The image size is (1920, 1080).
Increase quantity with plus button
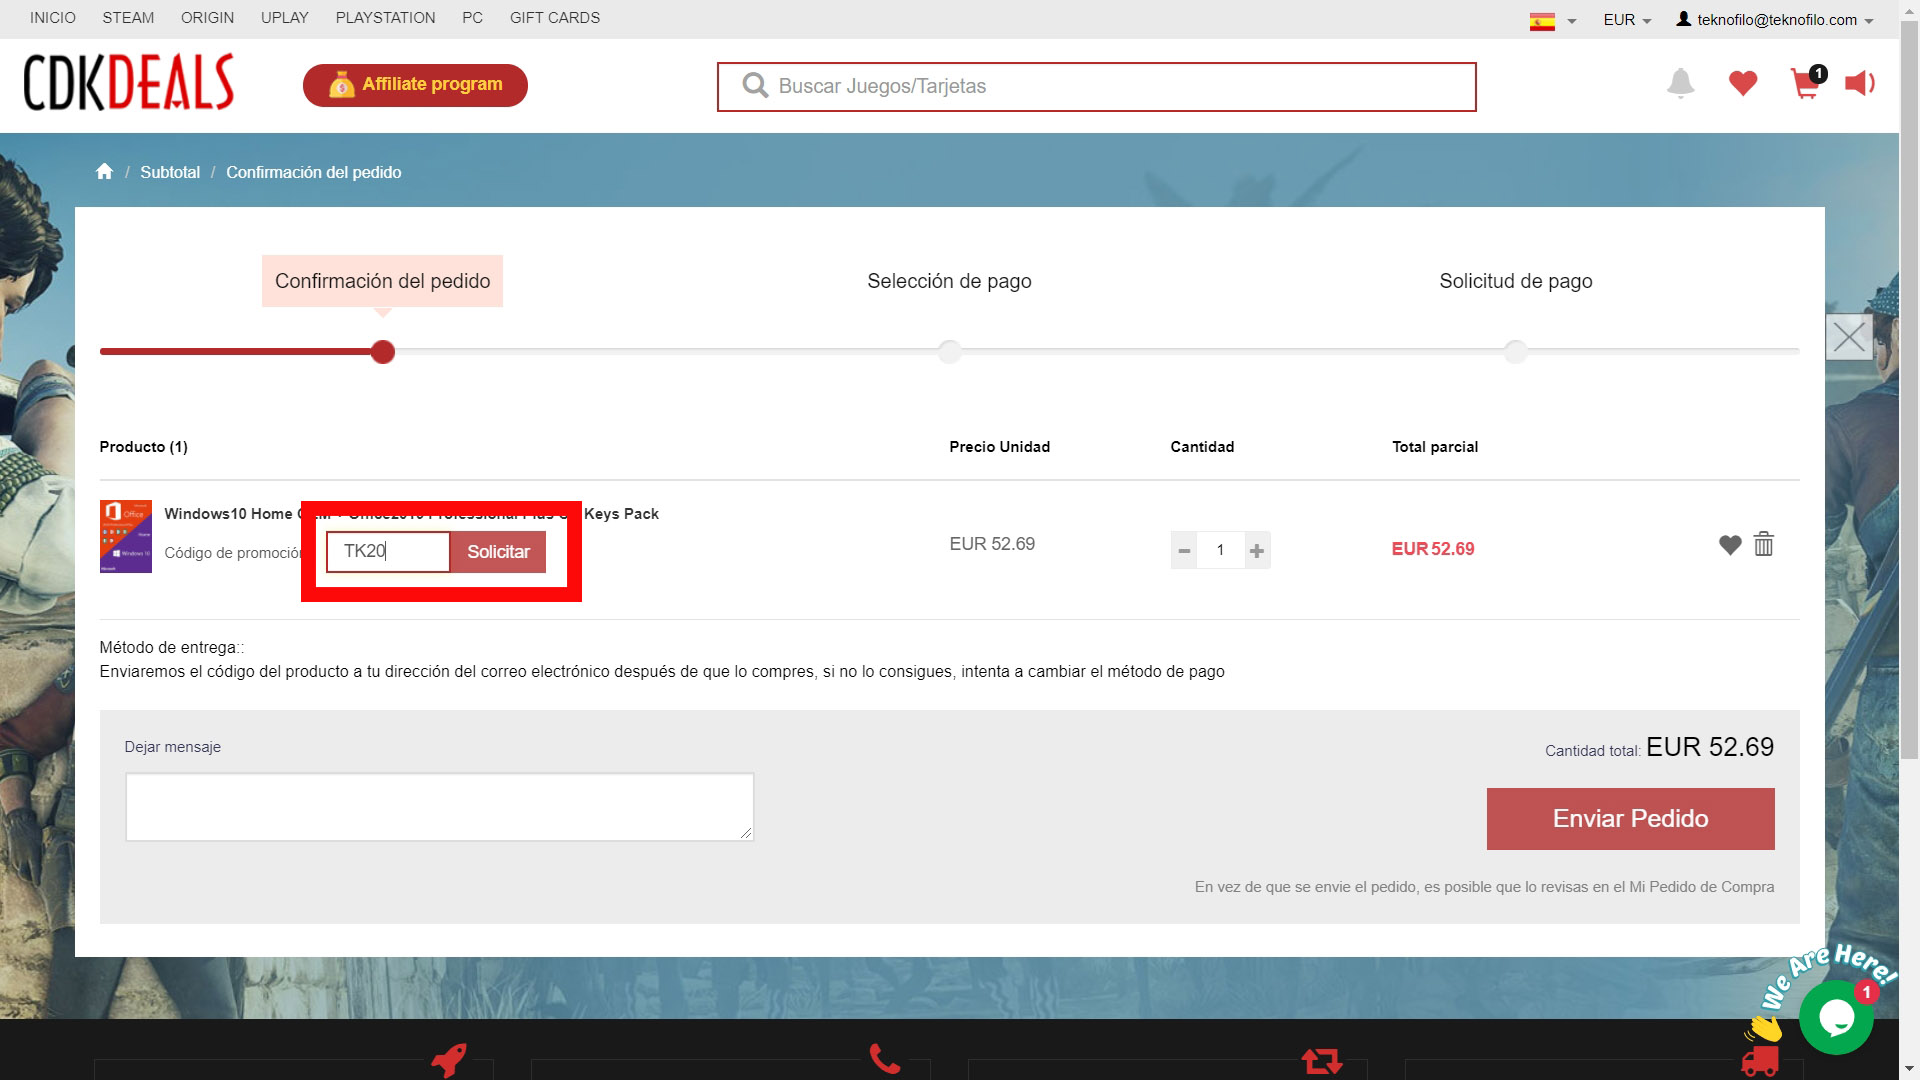(x=1257, y=550)
